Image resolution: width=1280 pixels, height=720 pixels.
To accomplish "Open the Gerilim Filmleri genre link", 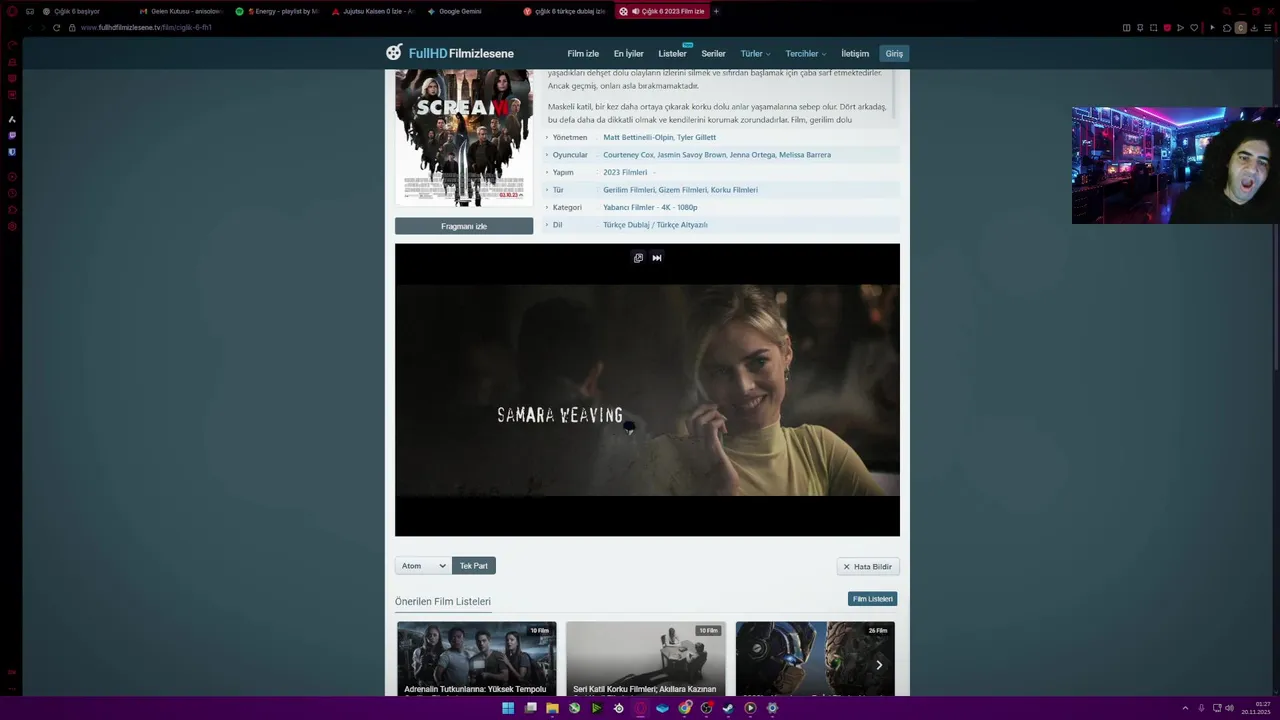I will (629, 190).
